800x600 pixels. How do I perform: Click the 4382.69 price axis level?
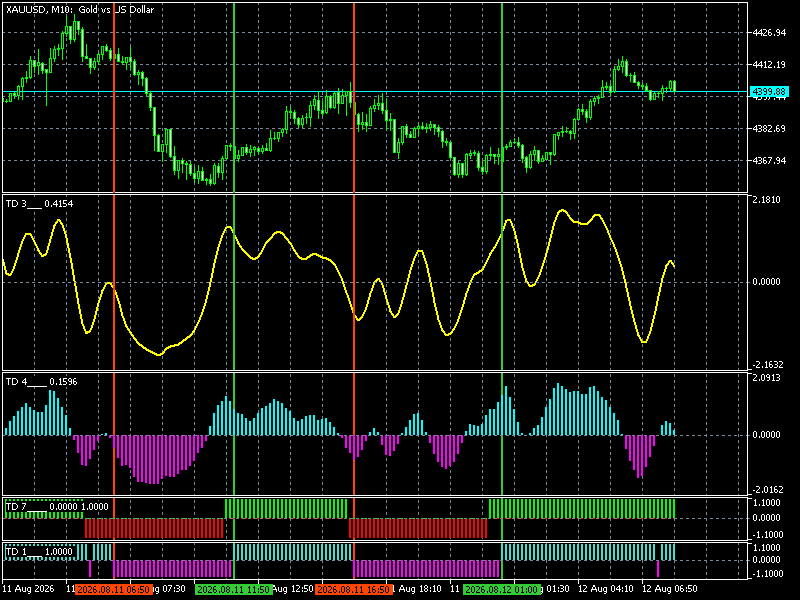pos(769,129)
